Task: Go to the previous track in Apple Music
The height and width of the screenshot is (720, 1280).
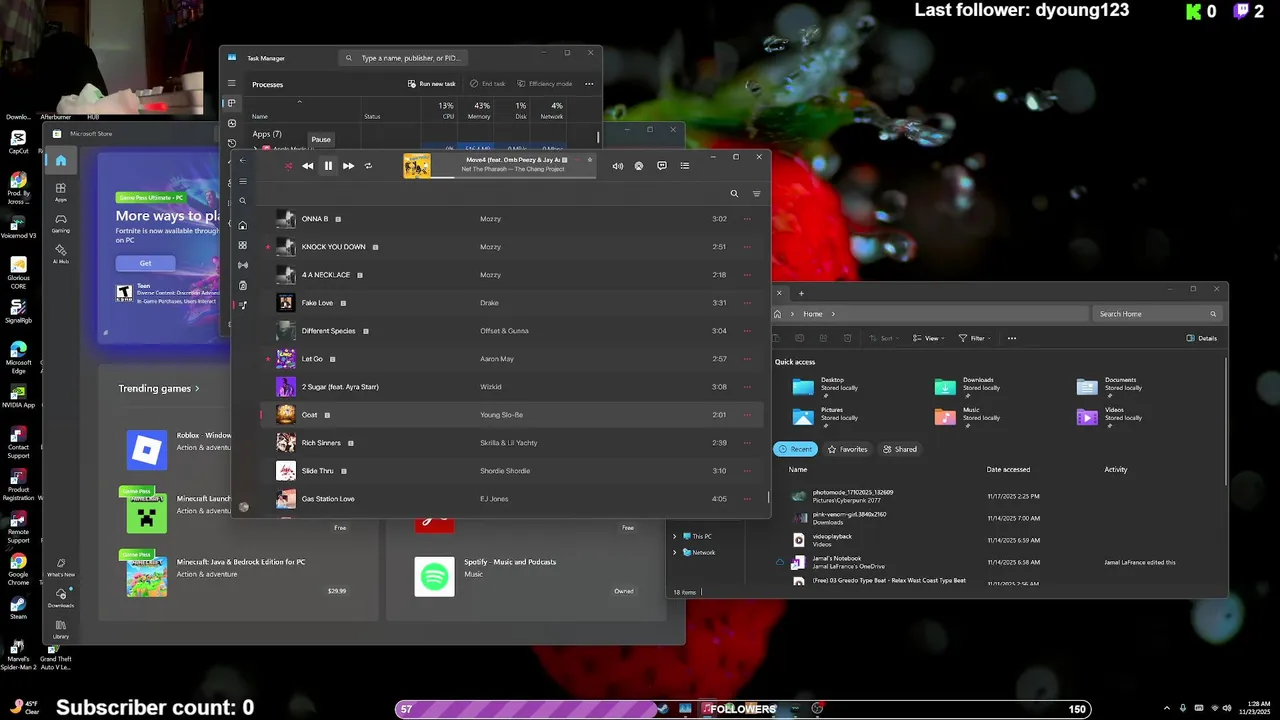Action: tap(308, 166)
